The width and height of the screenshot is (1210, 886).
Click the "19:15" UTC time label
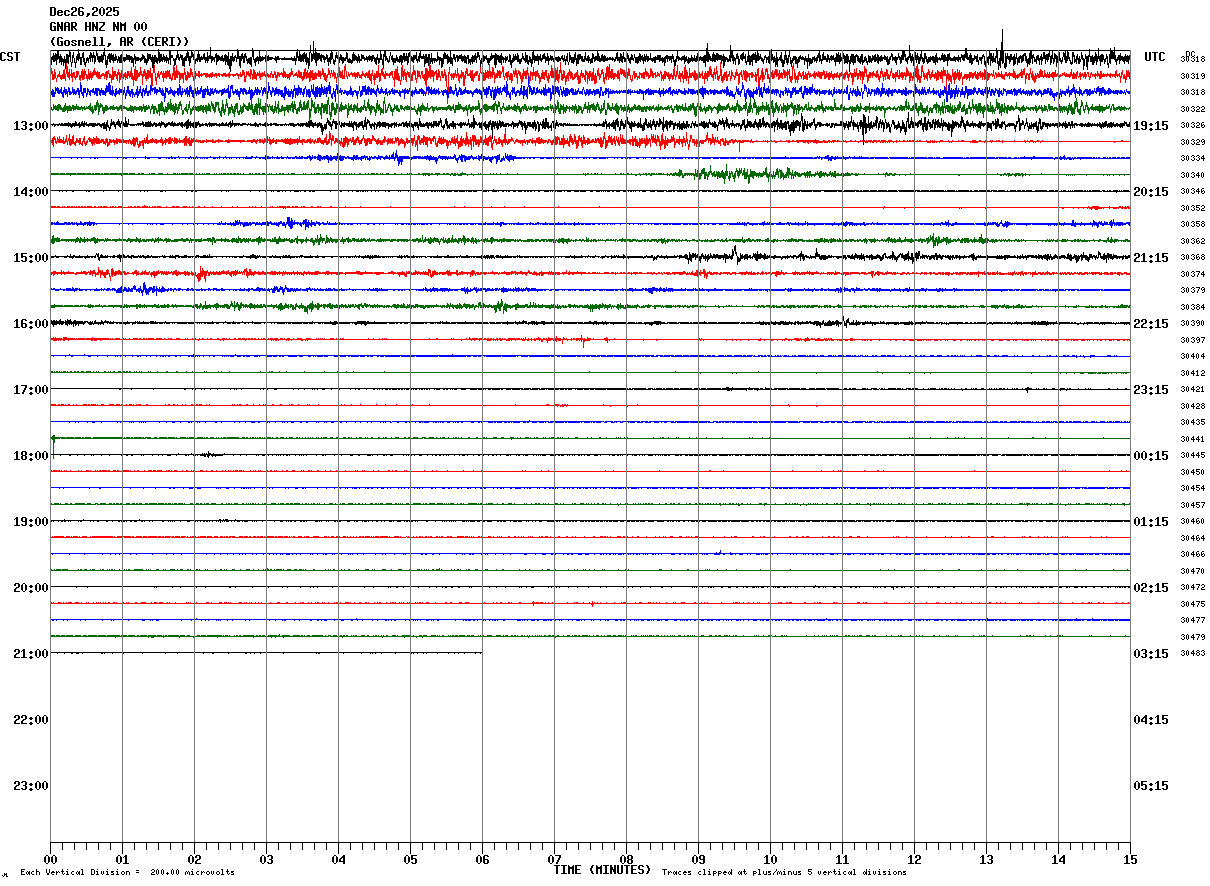pos(1151,126)
